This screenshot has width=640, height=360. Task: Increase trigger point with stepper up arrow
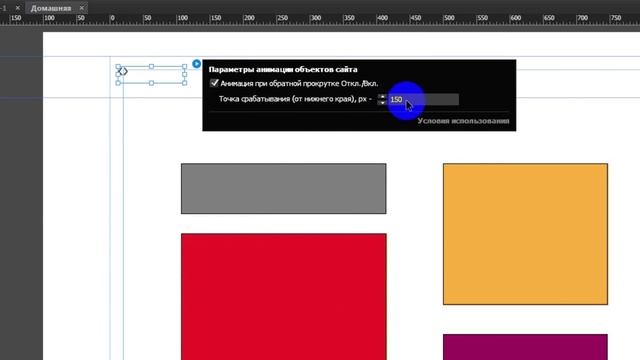382,97
